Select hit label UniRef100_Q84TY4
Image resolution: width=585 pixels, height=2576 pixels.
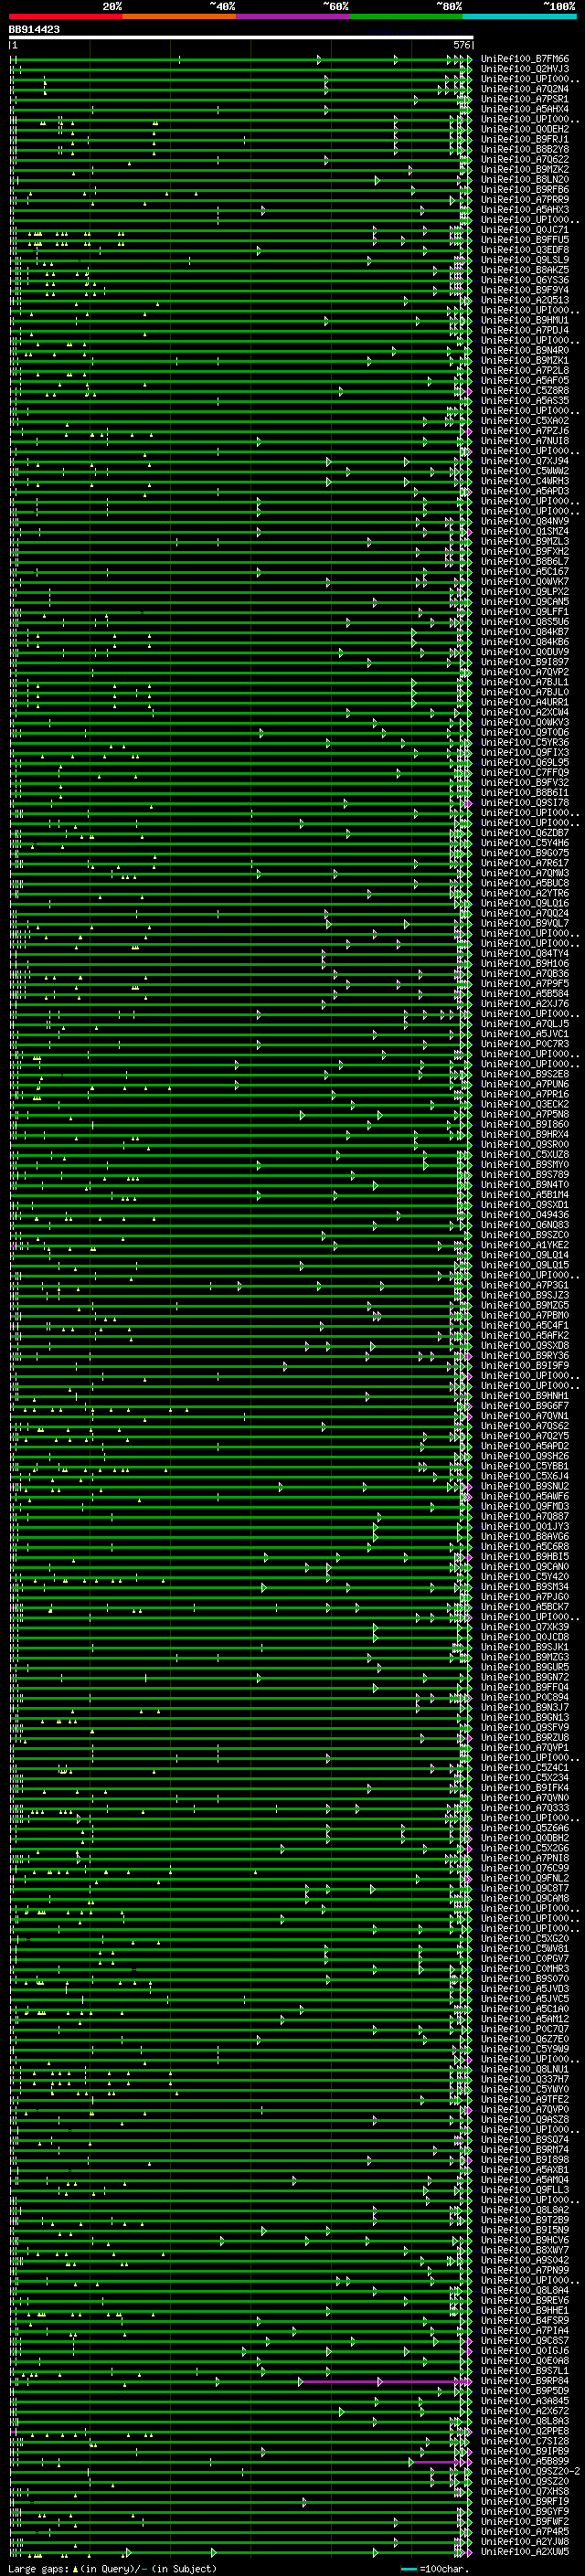pyautogui.click(x=524, y=953)
